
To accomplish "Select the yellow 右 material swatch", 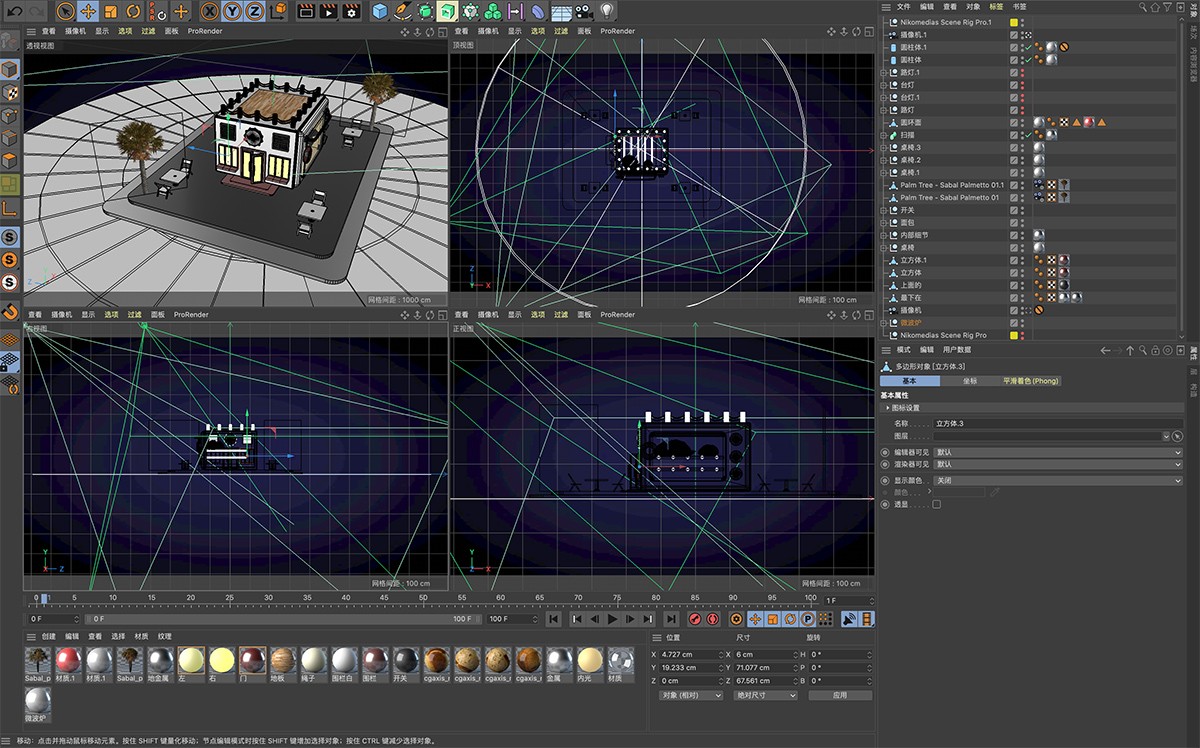I will pyautogui.click(x=222, y=660).
